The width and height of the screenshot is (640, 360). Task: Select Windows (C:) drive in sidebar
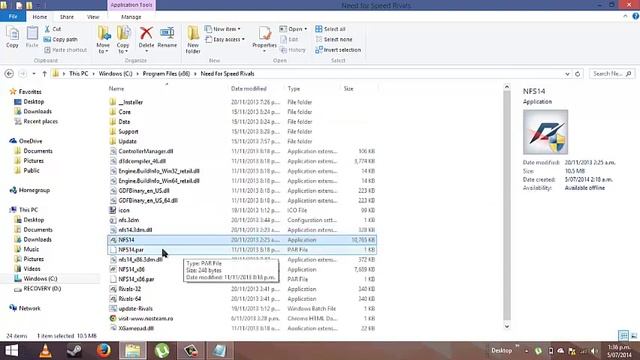click(40, 278)
